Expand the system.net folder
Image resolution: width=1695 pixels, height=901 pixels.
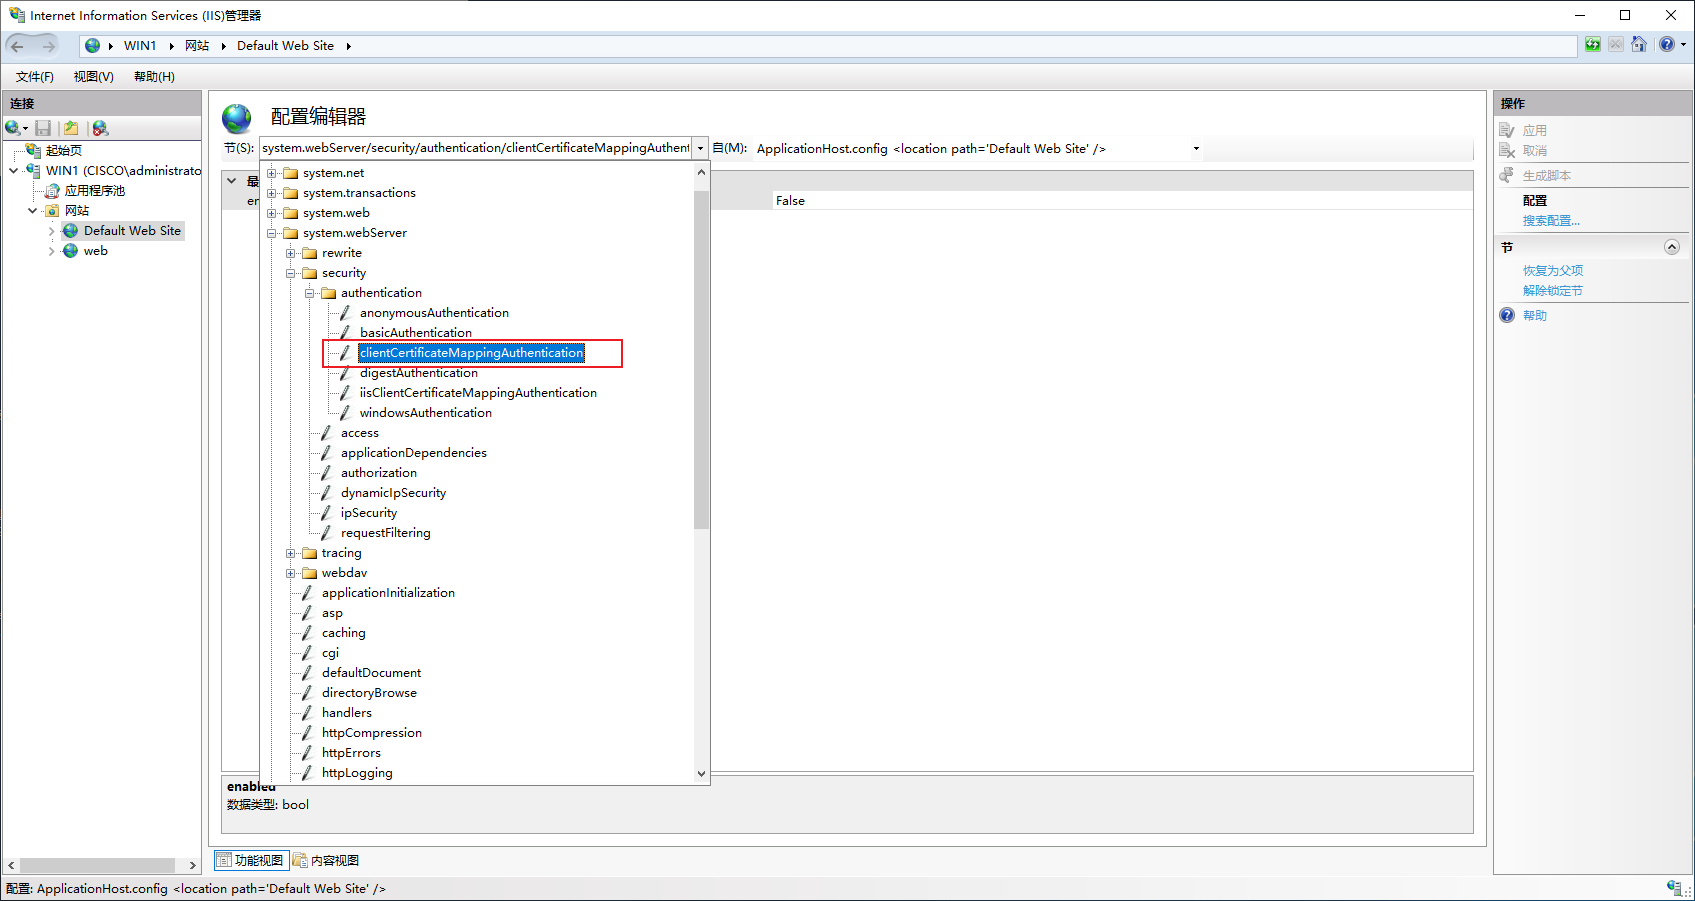coord(272,173)
